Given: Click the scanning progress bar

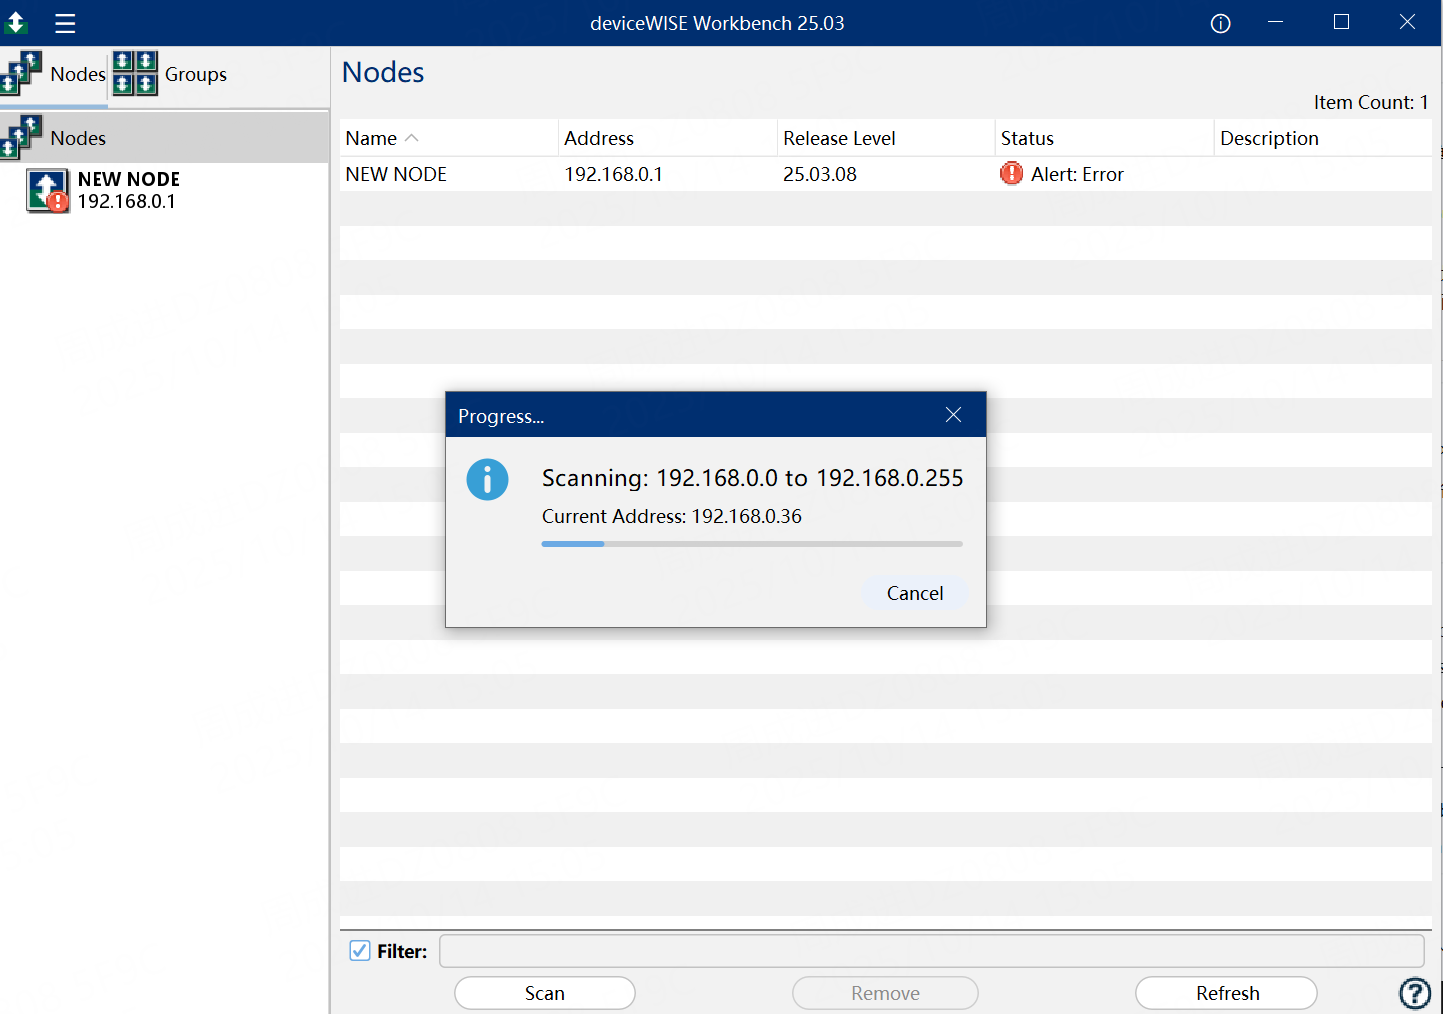Looking at the screenshot, I should point(751,544).
